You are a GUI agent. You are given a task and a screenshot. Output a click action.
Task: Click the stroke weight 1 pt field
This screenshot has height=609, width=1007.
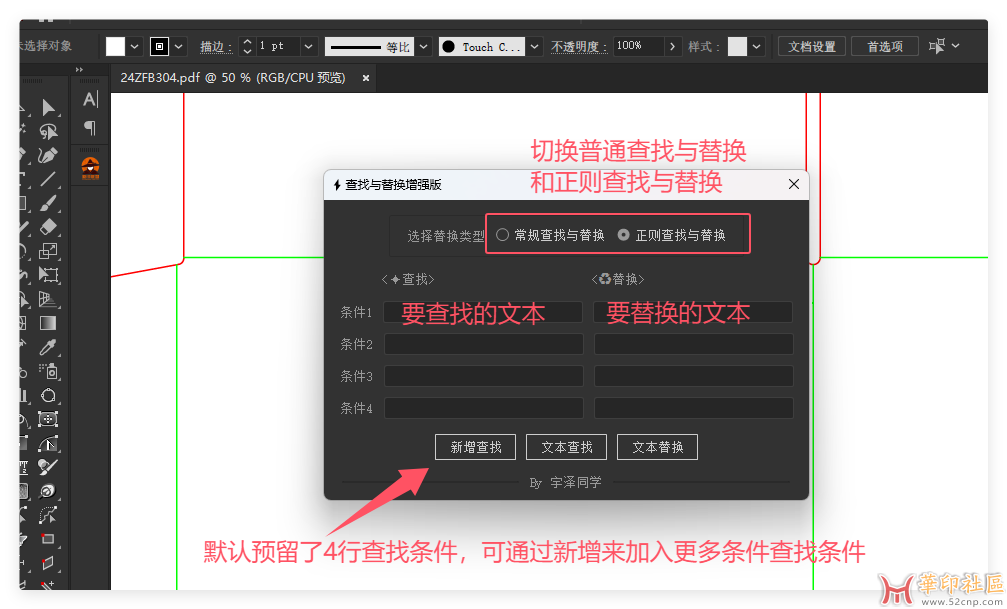(278, 46)
